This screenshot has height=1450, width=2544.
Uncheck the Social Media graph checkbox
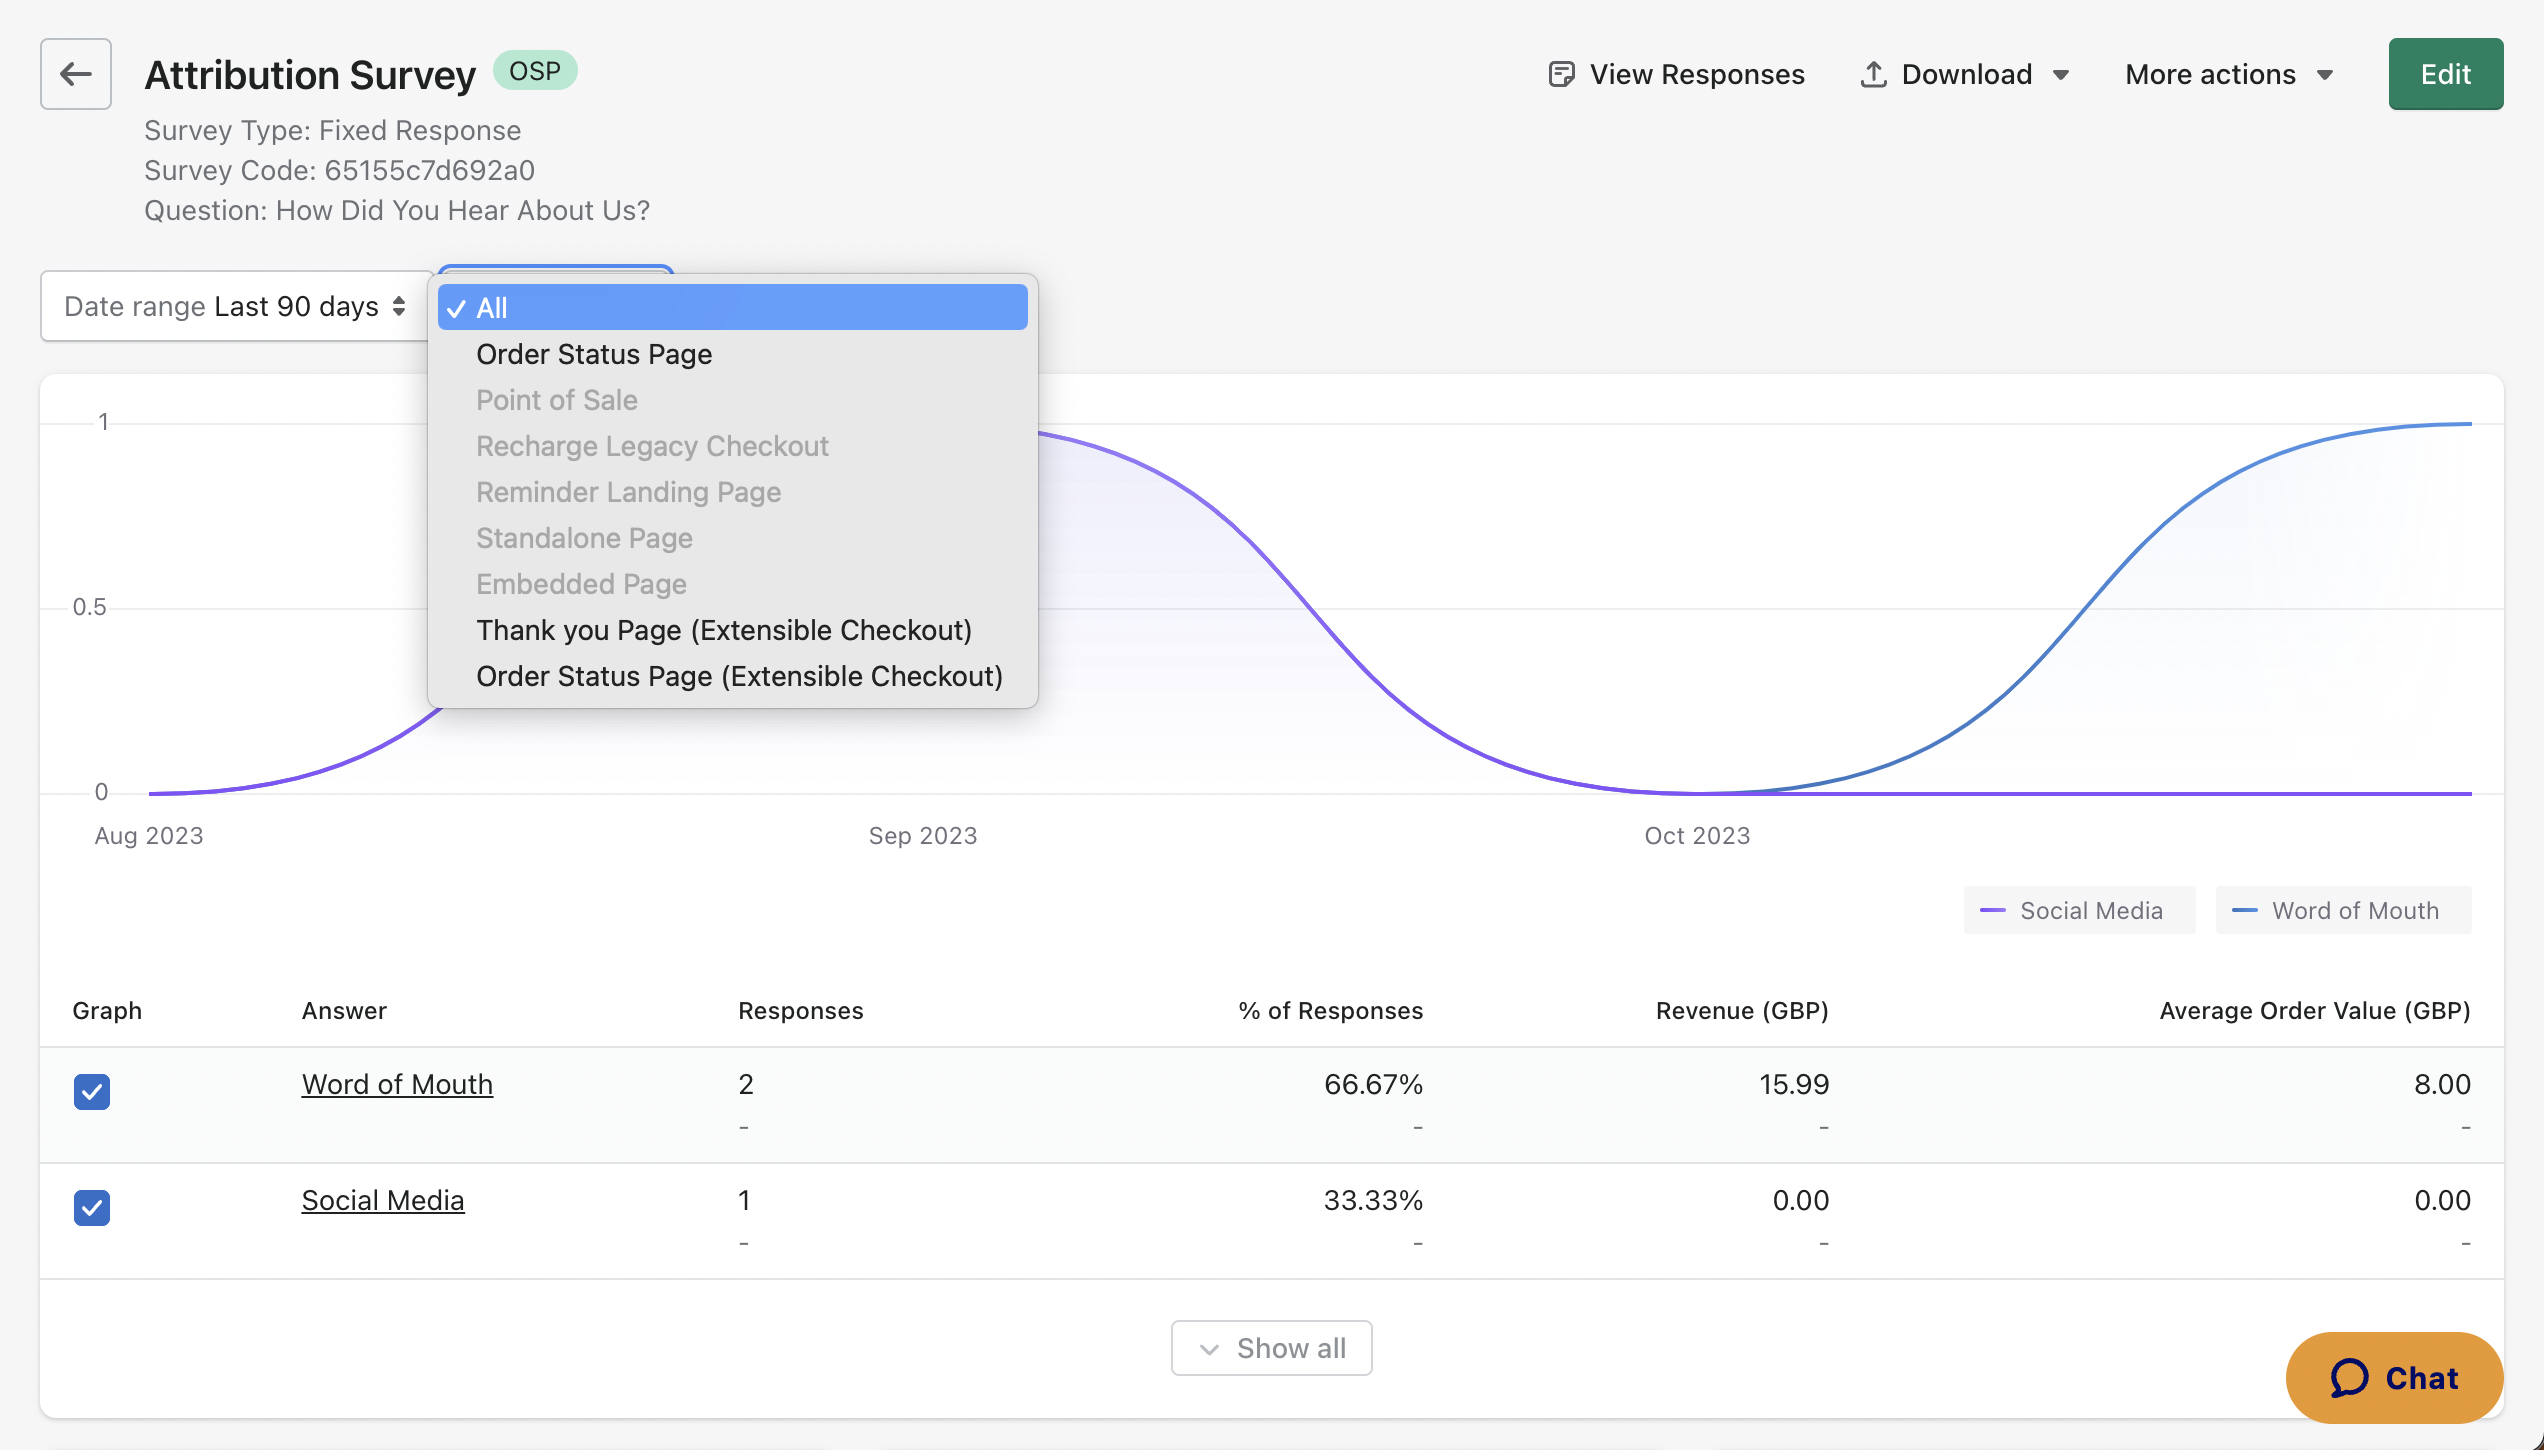coord(92,1207)
